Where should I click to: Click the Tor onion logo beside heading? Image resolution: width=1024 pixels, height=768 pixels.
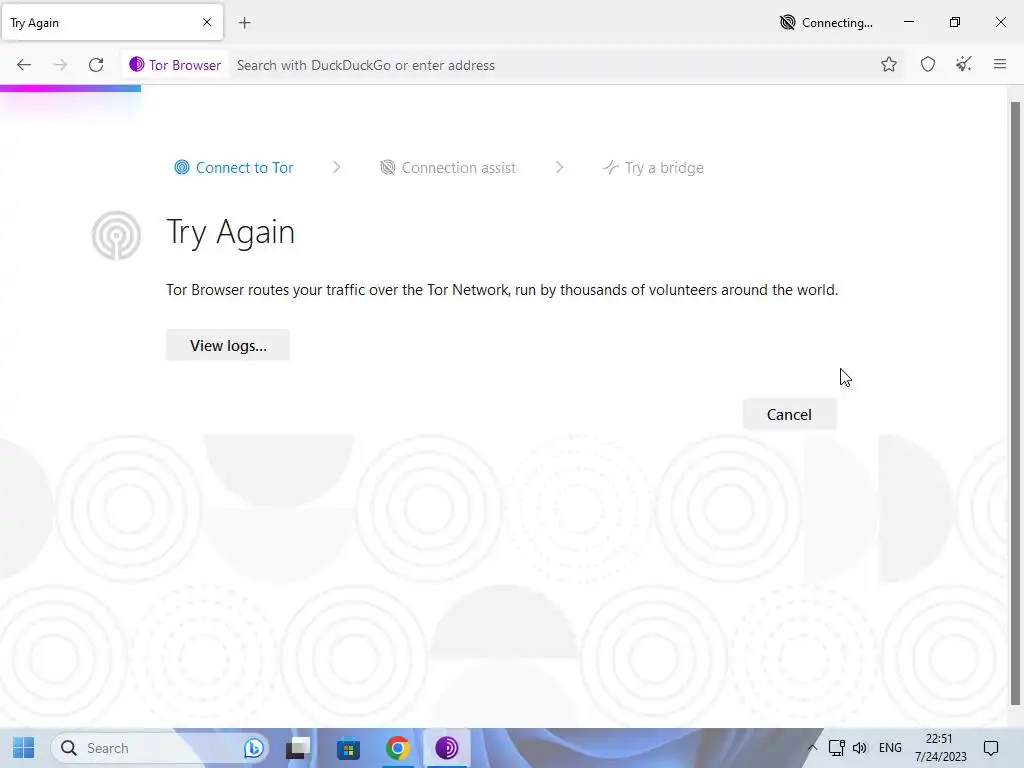[x=116, y=235]
